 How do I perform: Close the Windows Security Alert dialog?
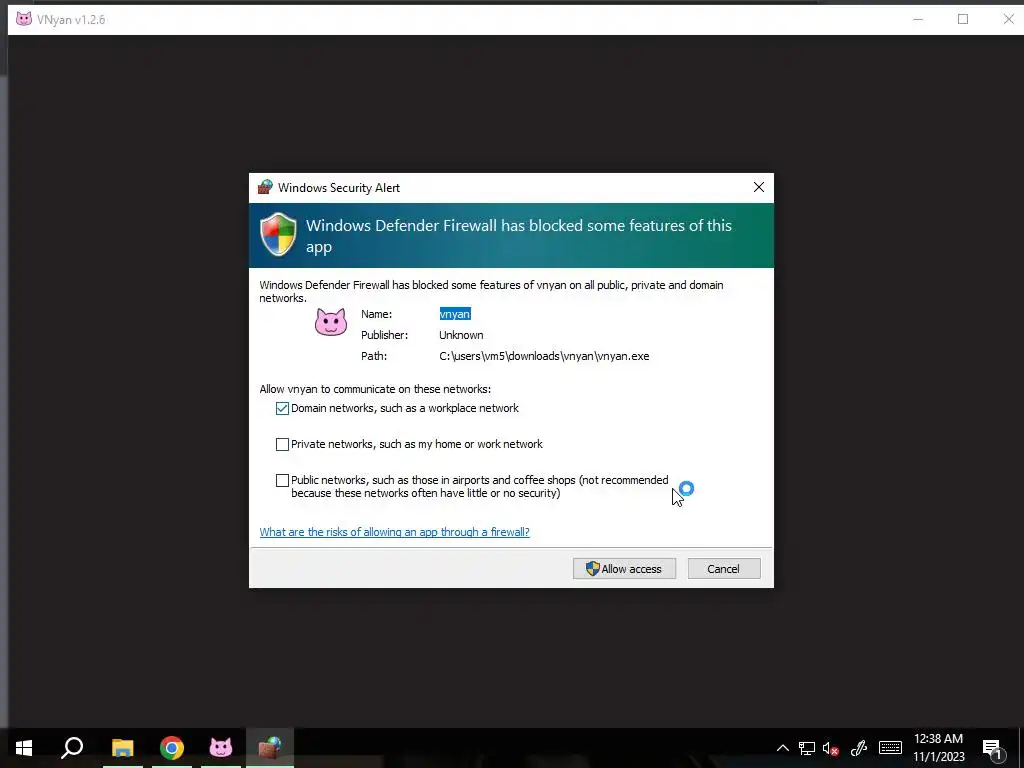tap(759, 187)
